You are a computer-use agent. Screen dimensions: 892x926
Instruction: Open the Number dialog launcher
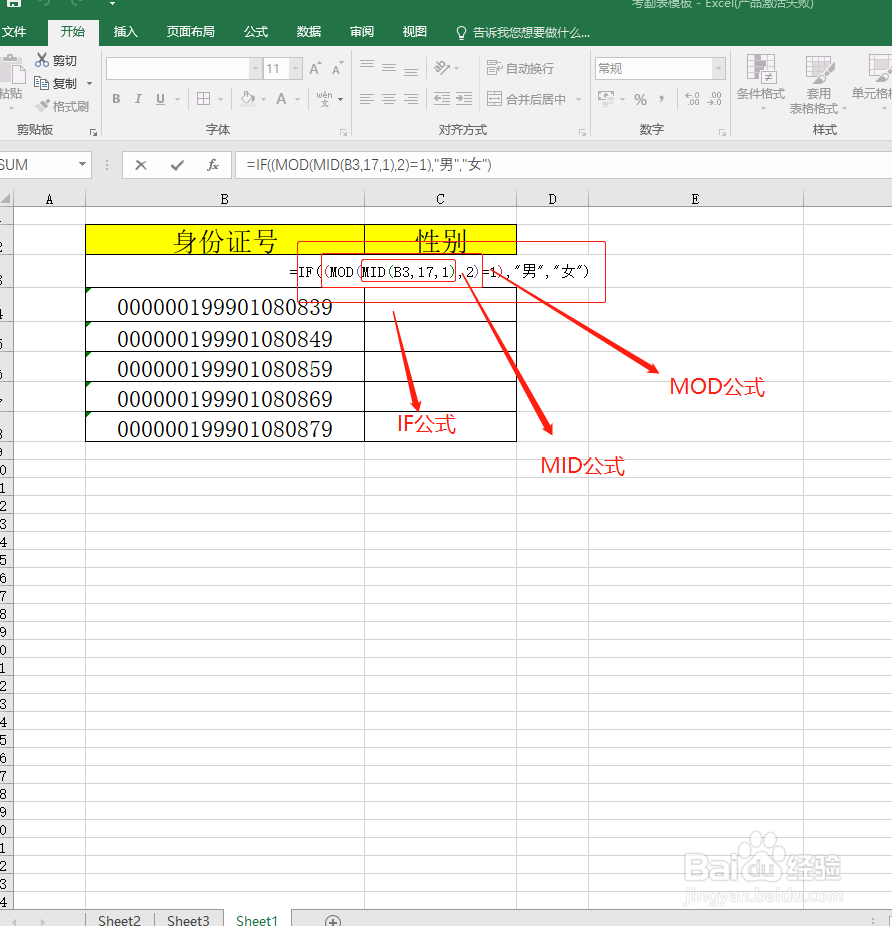pyautogui.click(x=722, y=132)
